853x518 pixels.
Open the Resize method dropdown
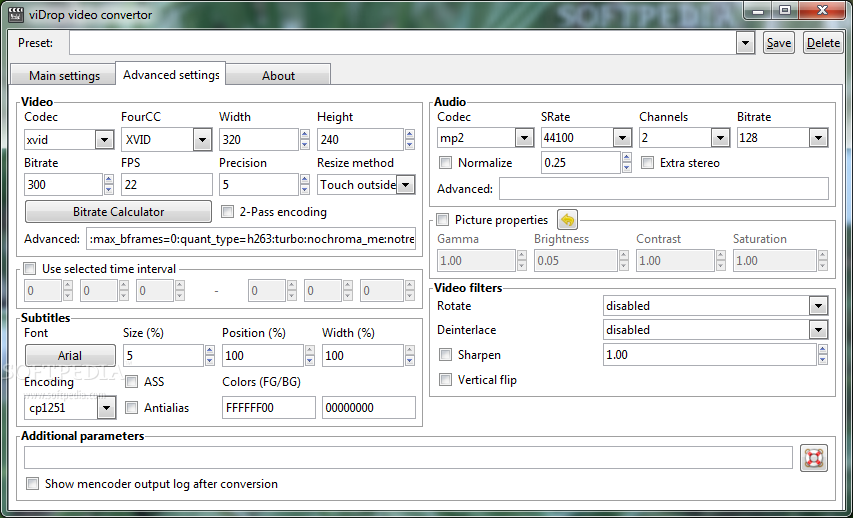tap(406, 185)
